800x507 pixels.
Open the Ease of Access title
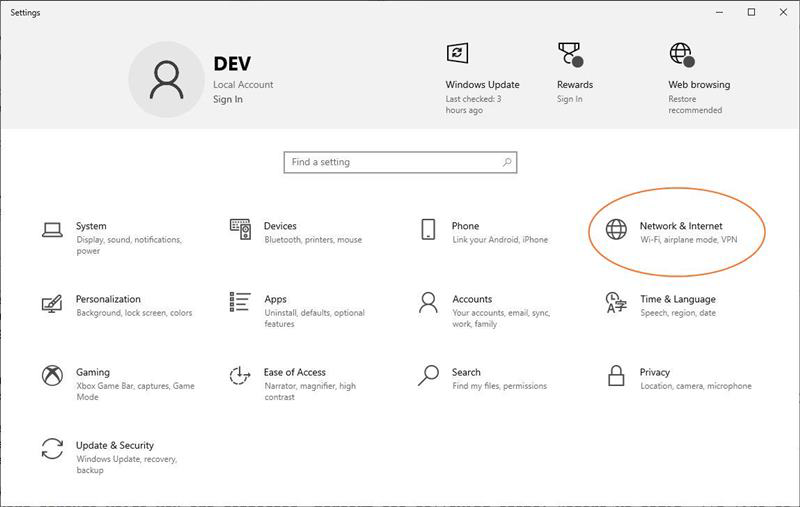[x=294, y=372]
